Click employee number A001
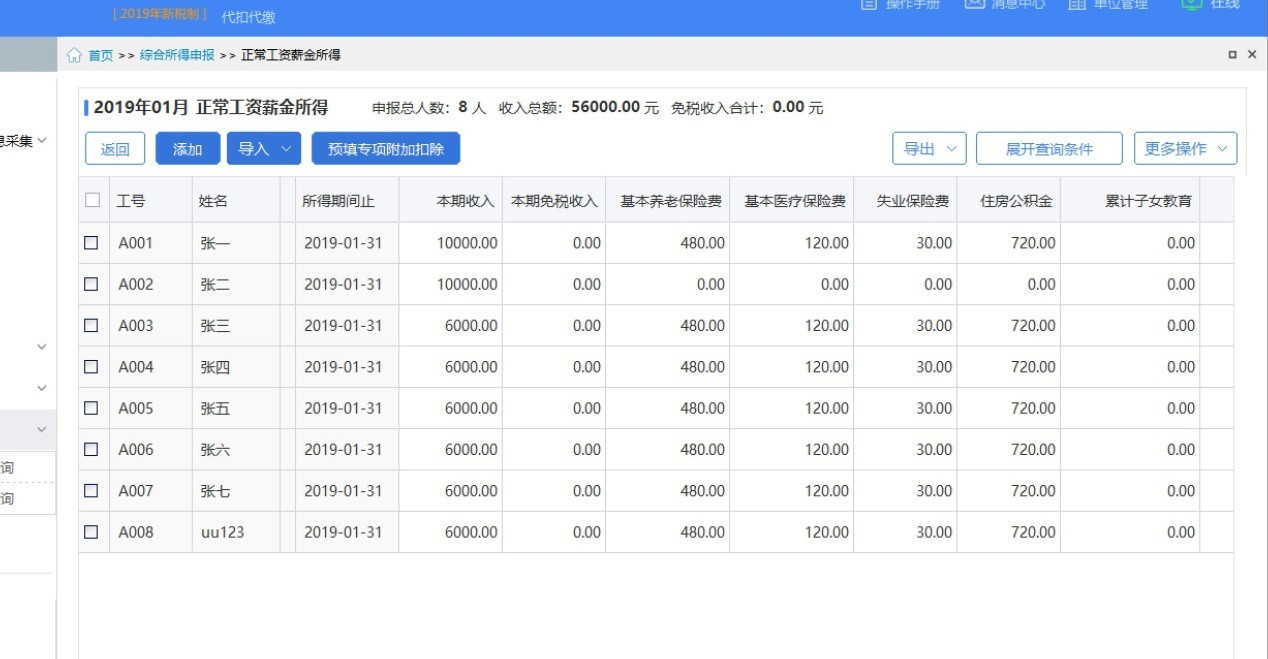Image resolution: width=1268 pixels, height=659 pixels. pyautogui.click(x=136, y=243)
